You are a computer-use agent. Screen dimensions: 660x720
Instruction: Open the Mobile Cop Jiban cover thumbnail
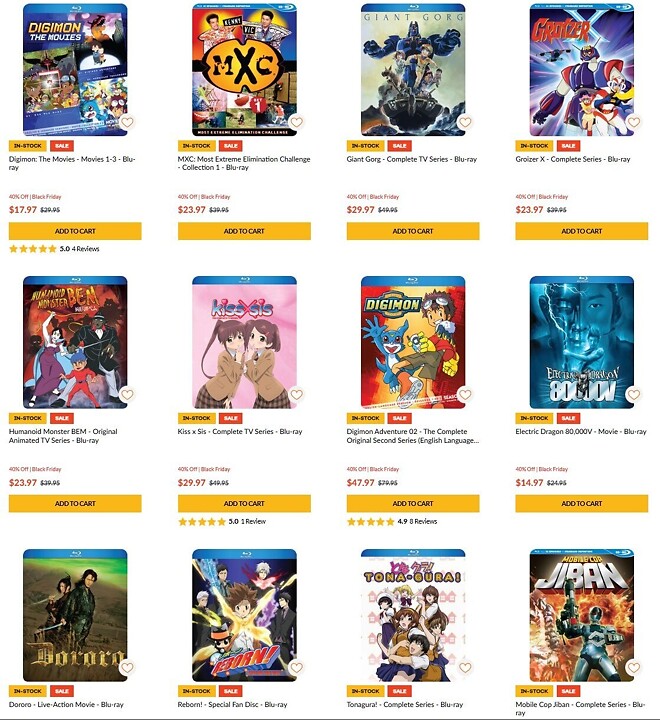click(581, 615)
